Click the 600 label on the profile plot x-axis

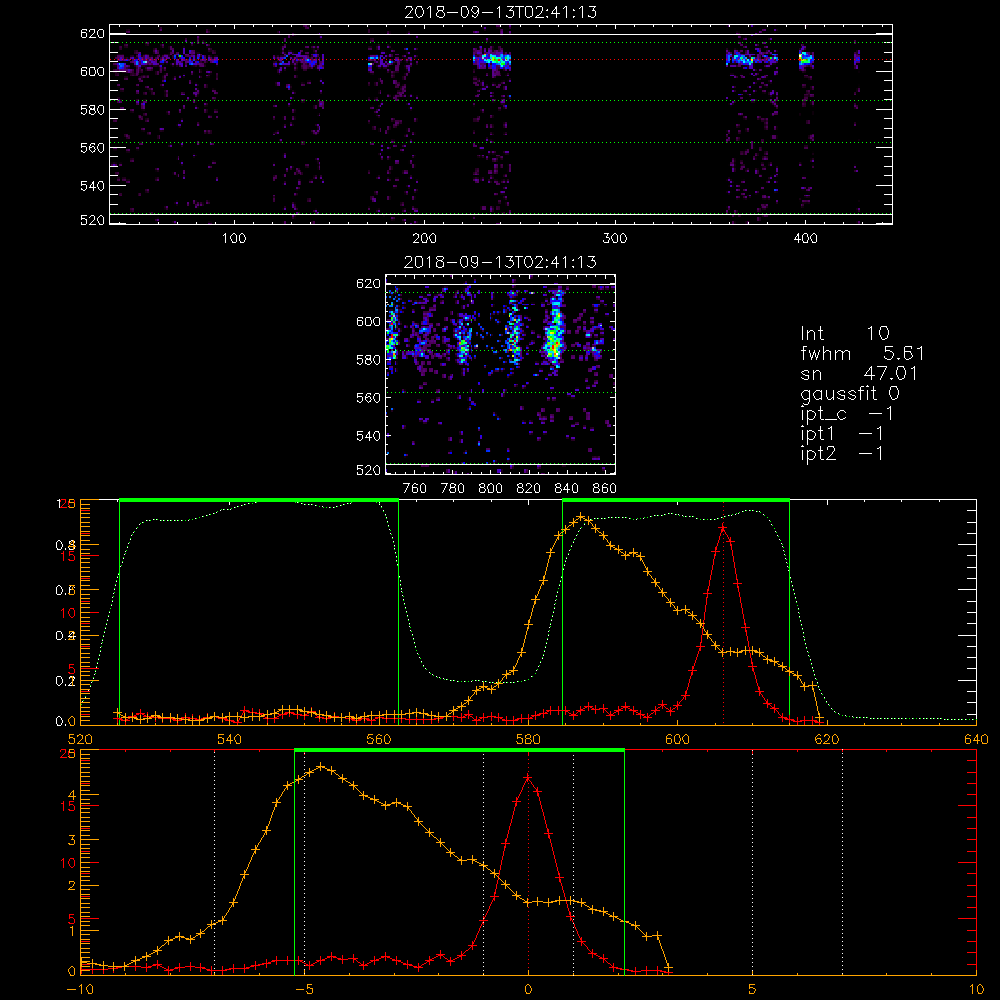click(677, 739)
